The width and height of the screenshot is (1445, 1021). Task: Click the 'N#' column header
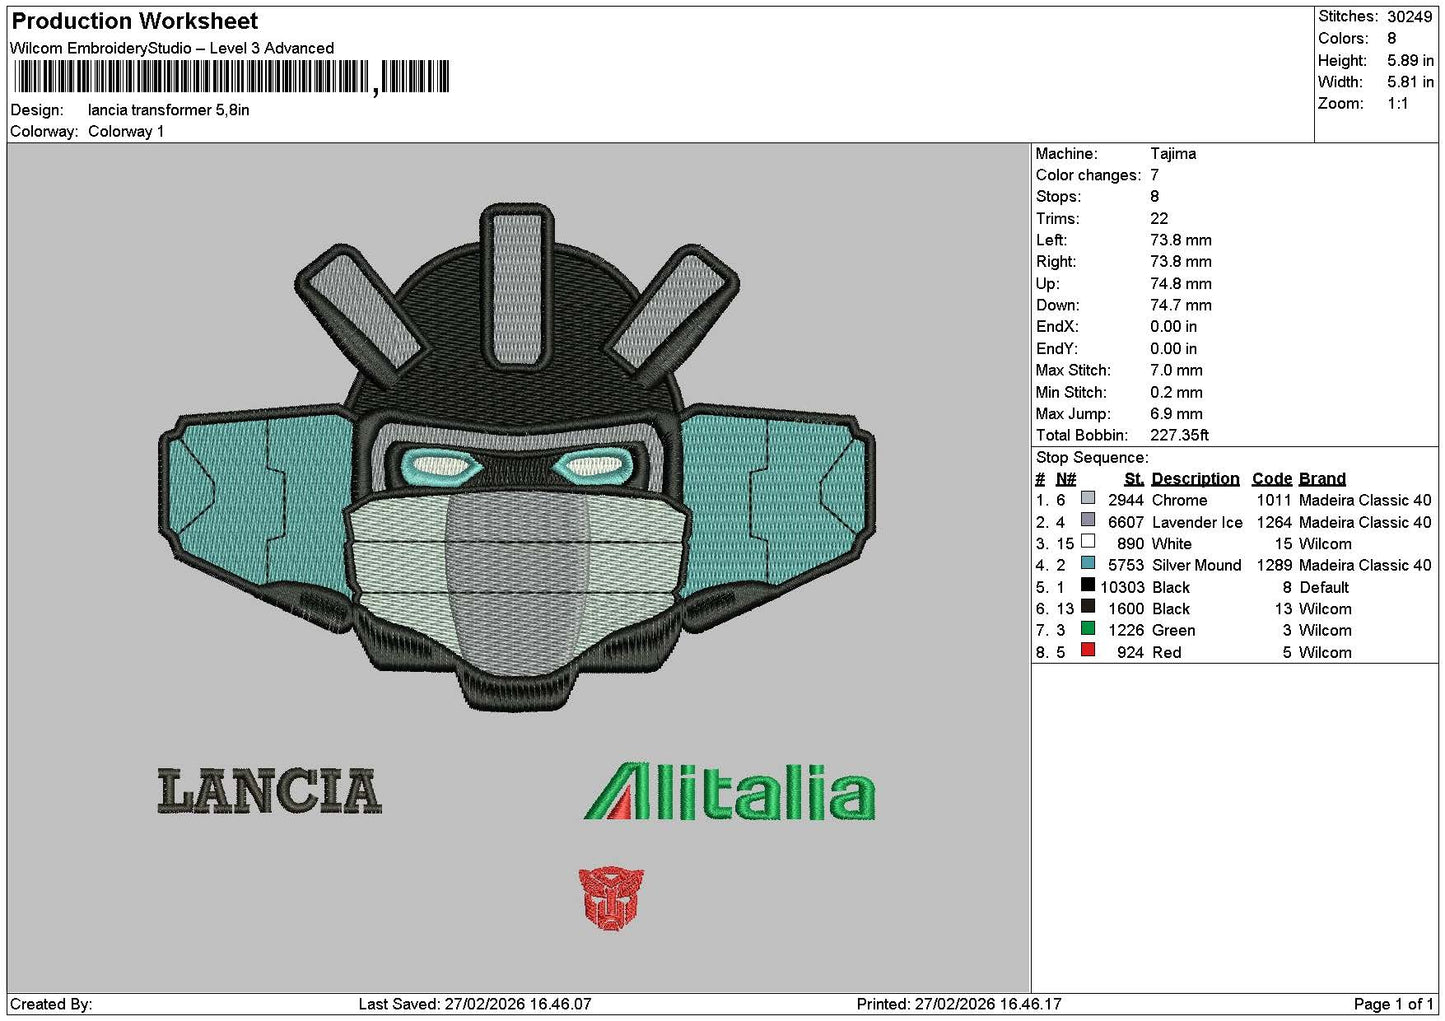tap(1066, 479)
